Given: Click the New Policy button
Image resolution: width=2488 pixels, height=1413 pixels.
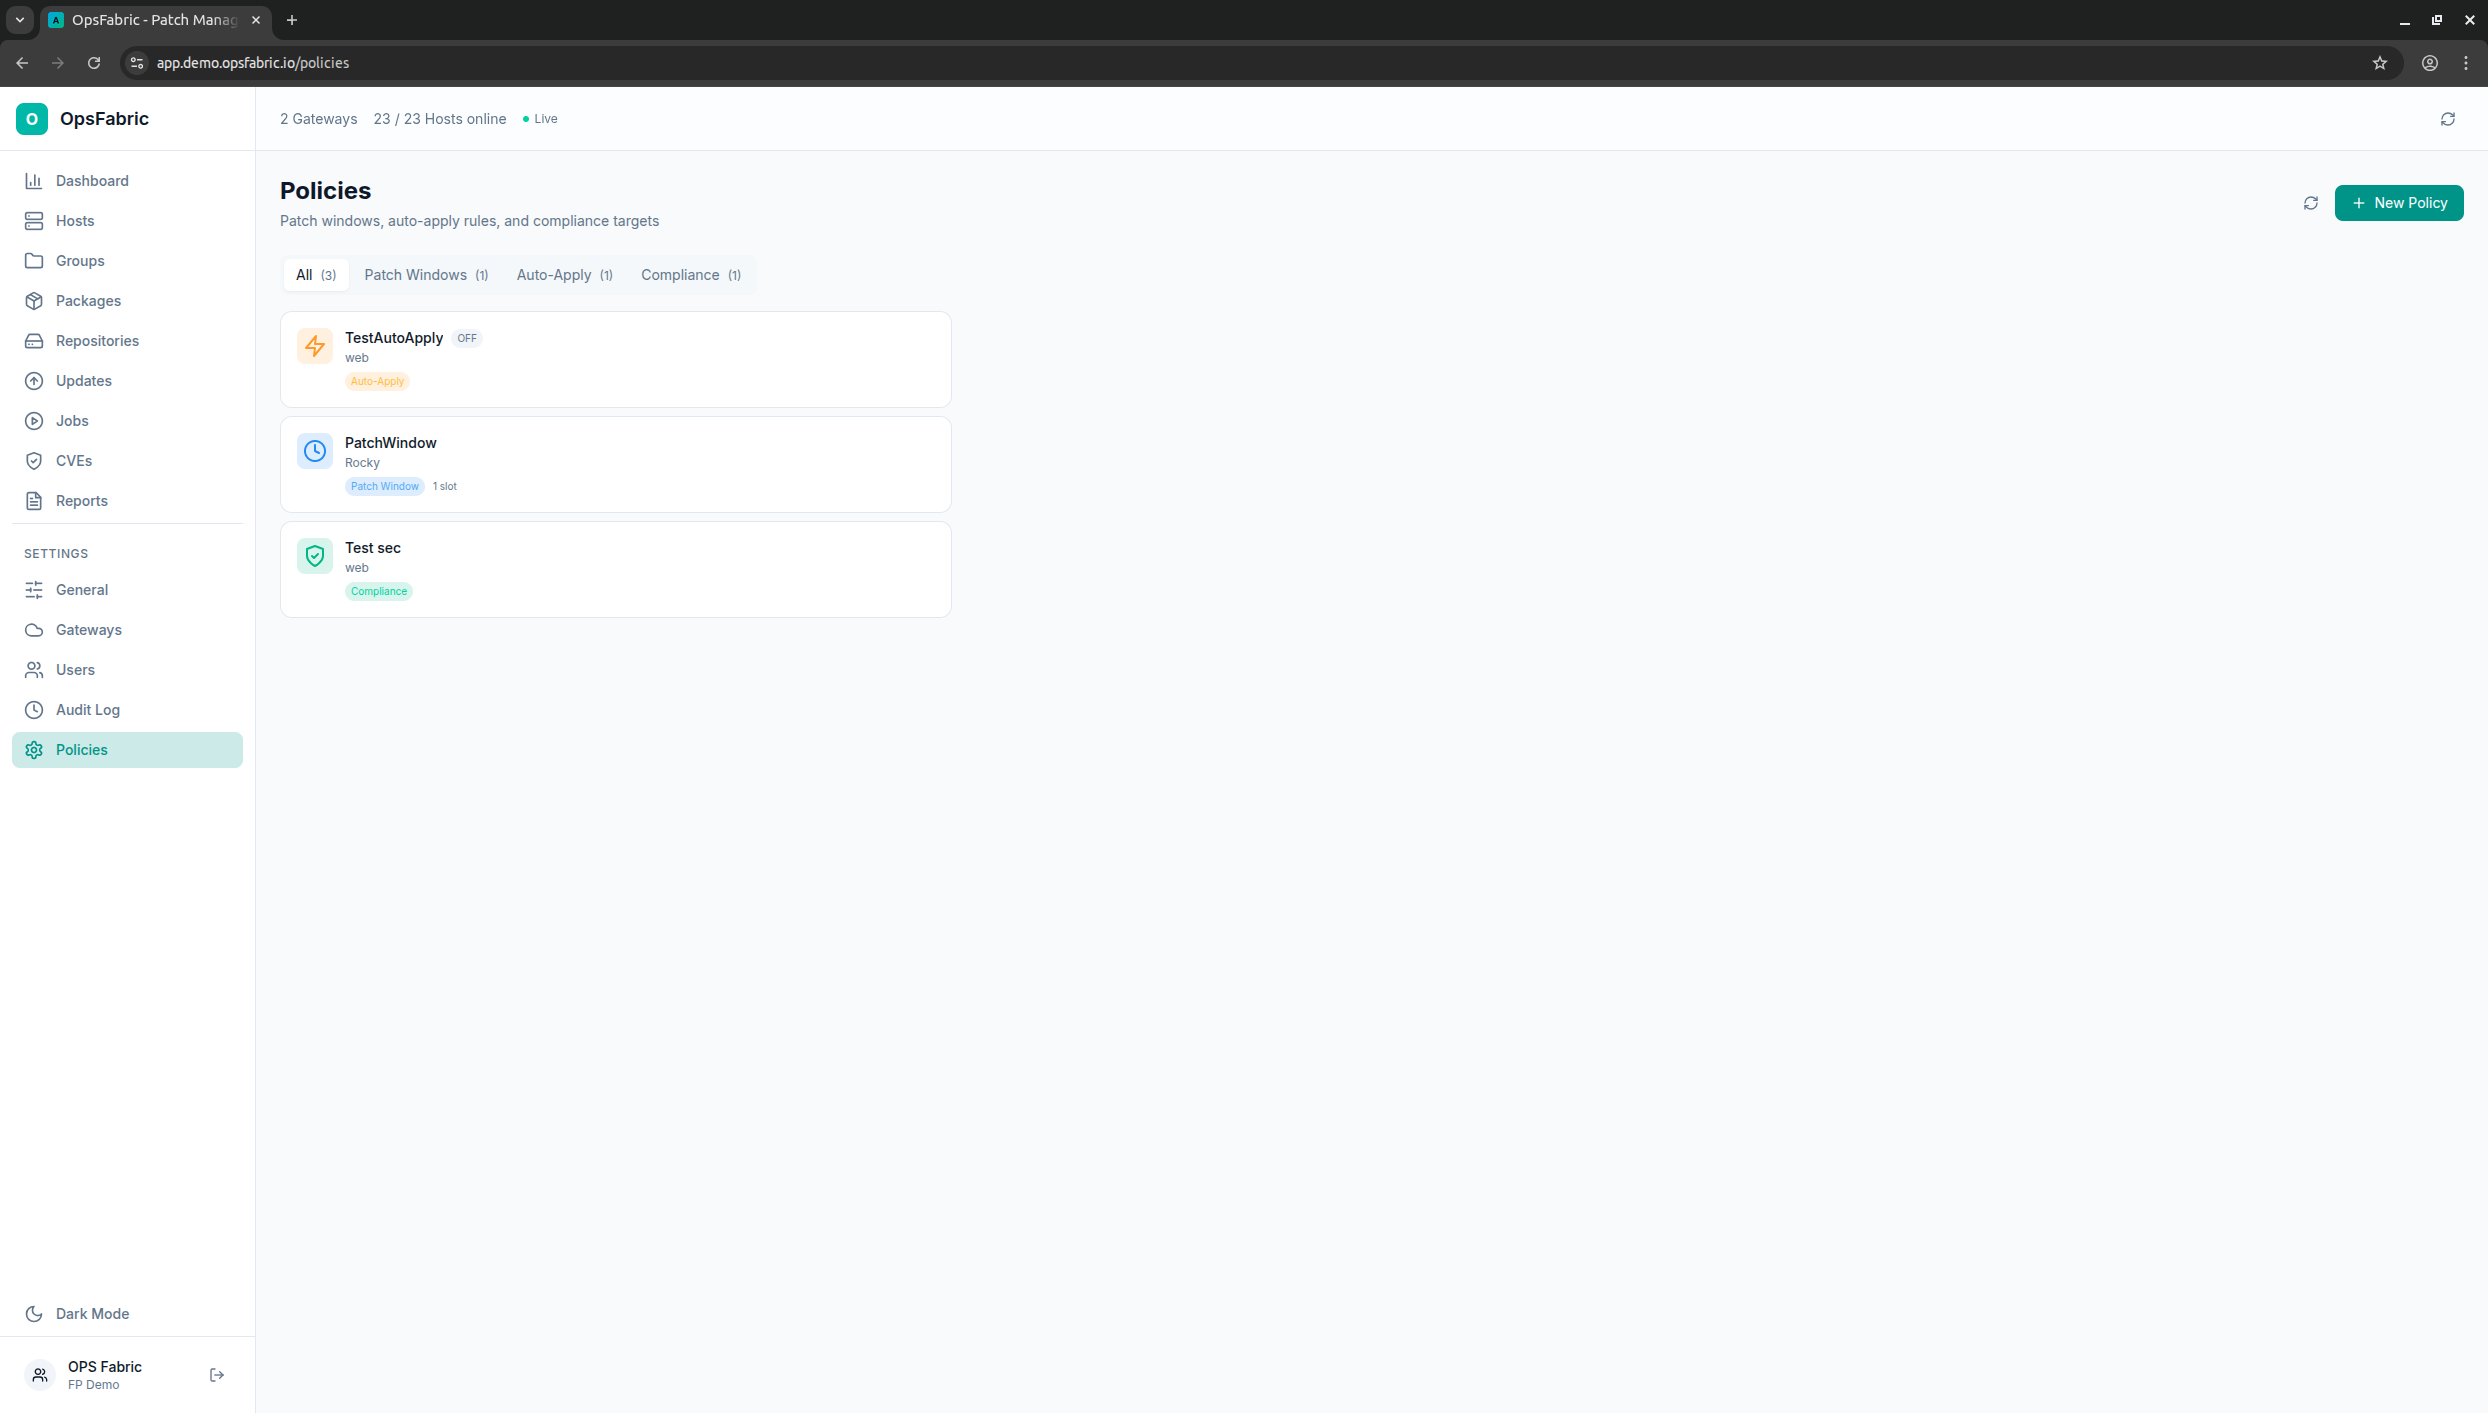Looking at the screenshot, I should click(2398, 203).
